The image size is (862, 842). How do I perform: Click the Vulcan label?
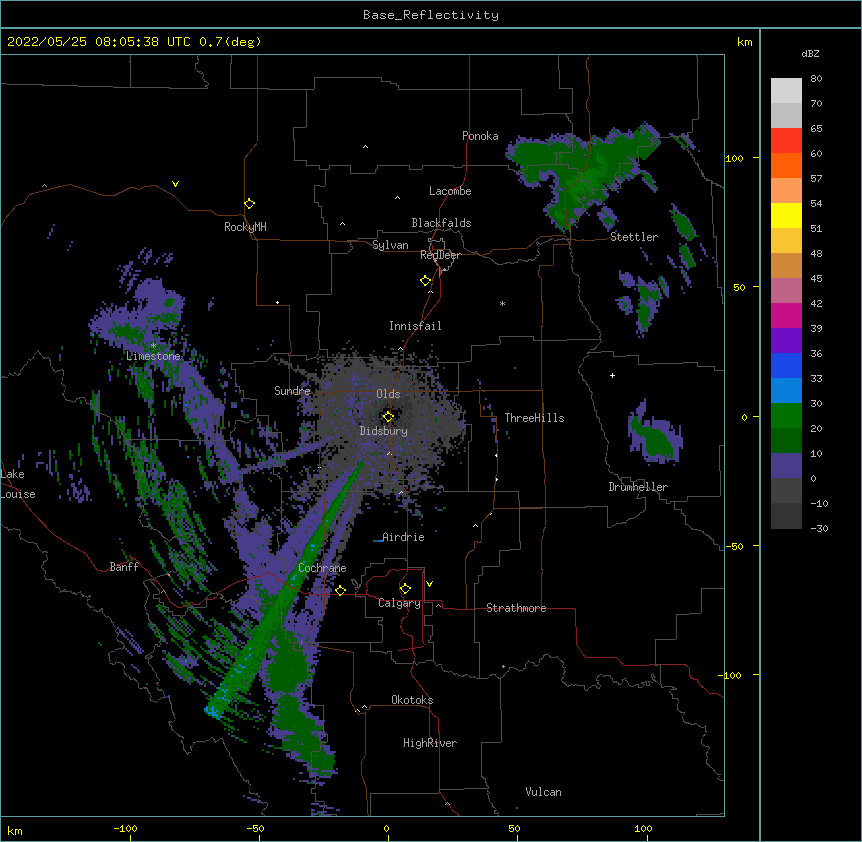point(543,792)
